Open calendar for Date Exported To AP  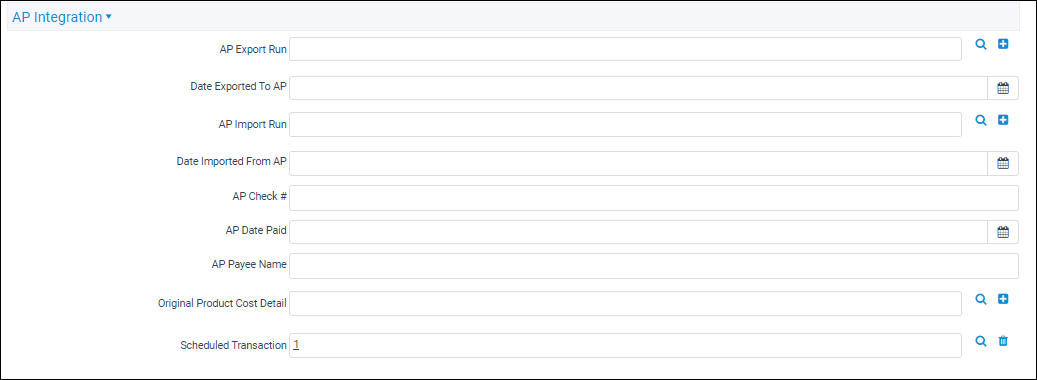[1003, 88]
